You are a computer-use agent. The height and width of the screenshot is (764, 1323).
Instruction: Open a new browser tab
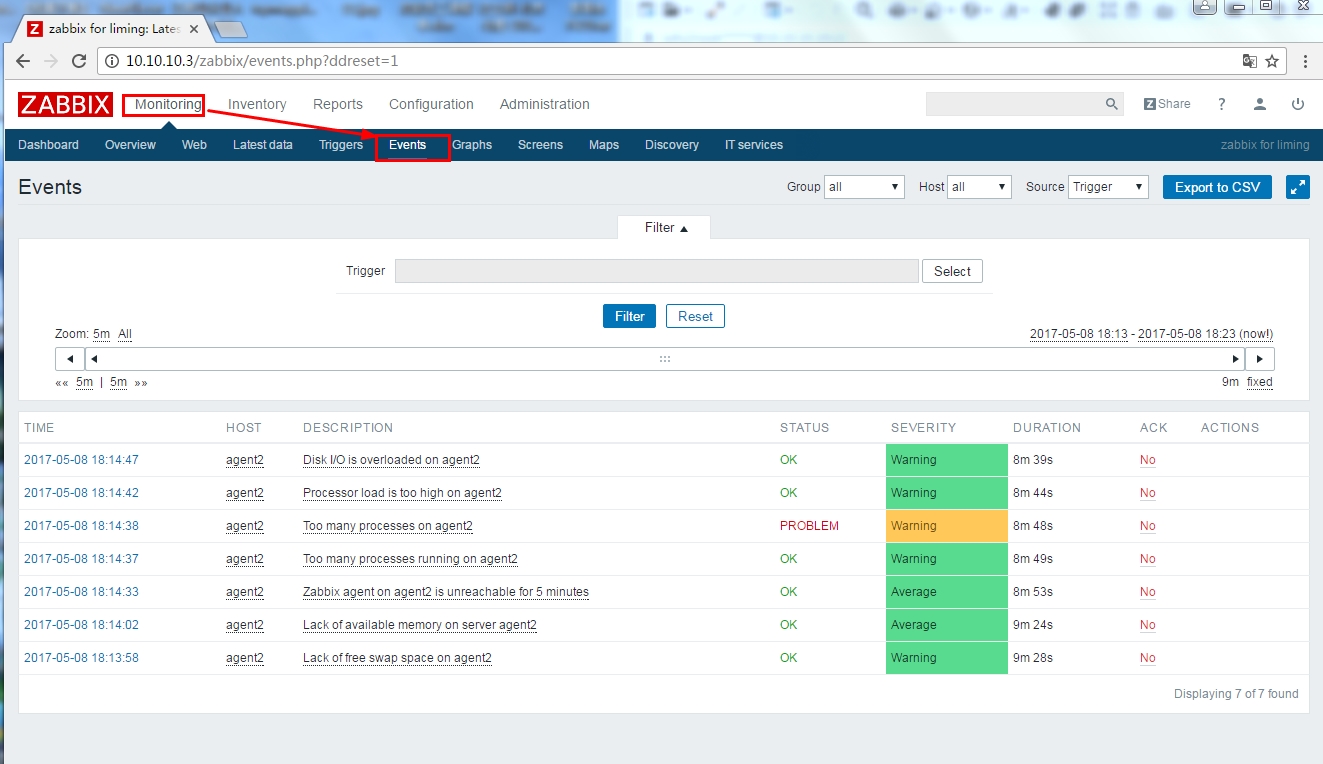230,29
